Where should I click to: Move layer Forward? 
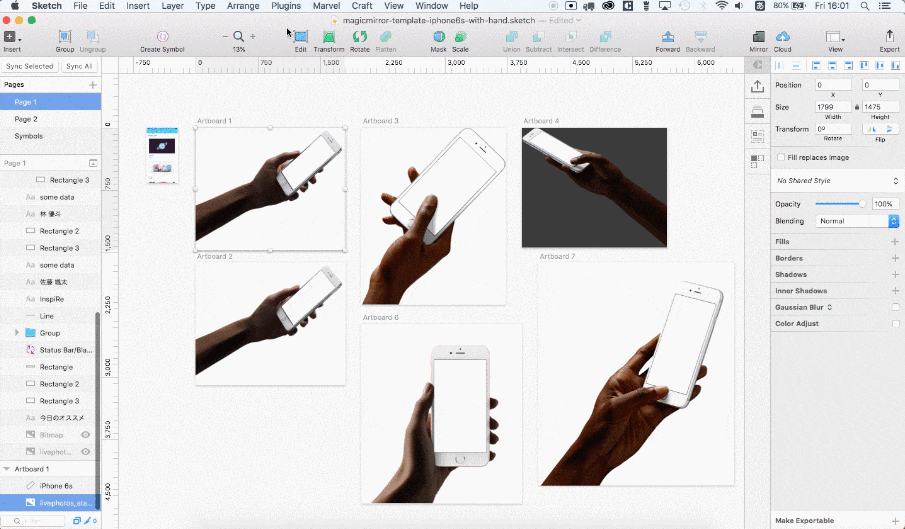pos(668,37)
